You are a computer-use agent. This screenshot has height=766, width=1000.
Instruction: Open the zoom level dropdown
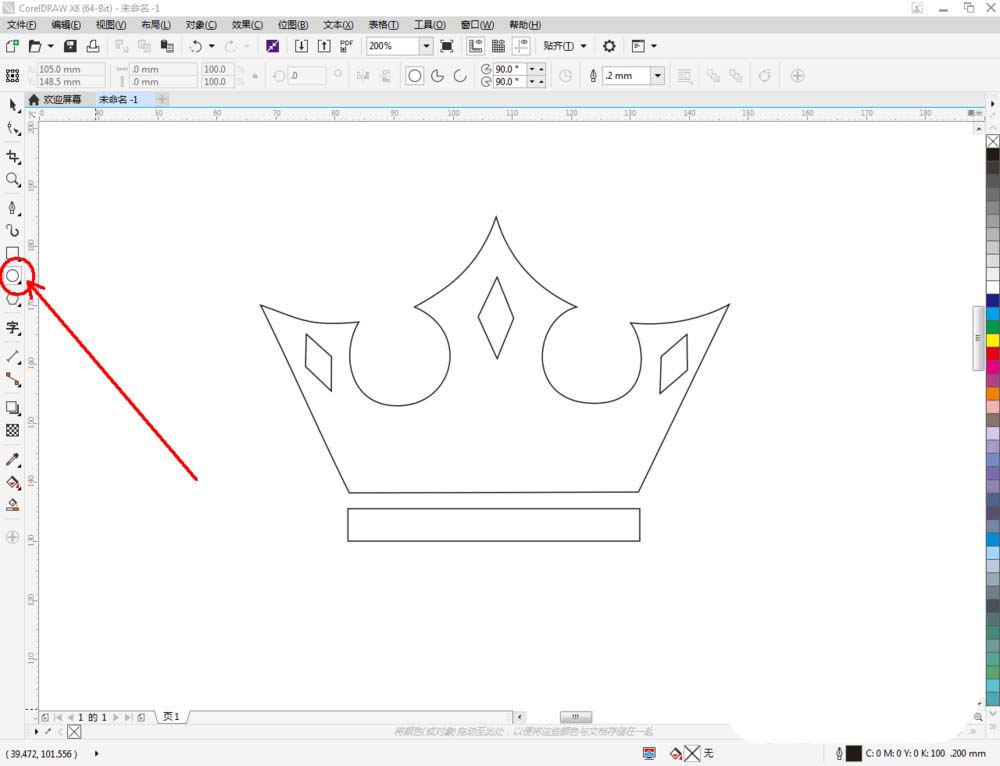[426, 46]
